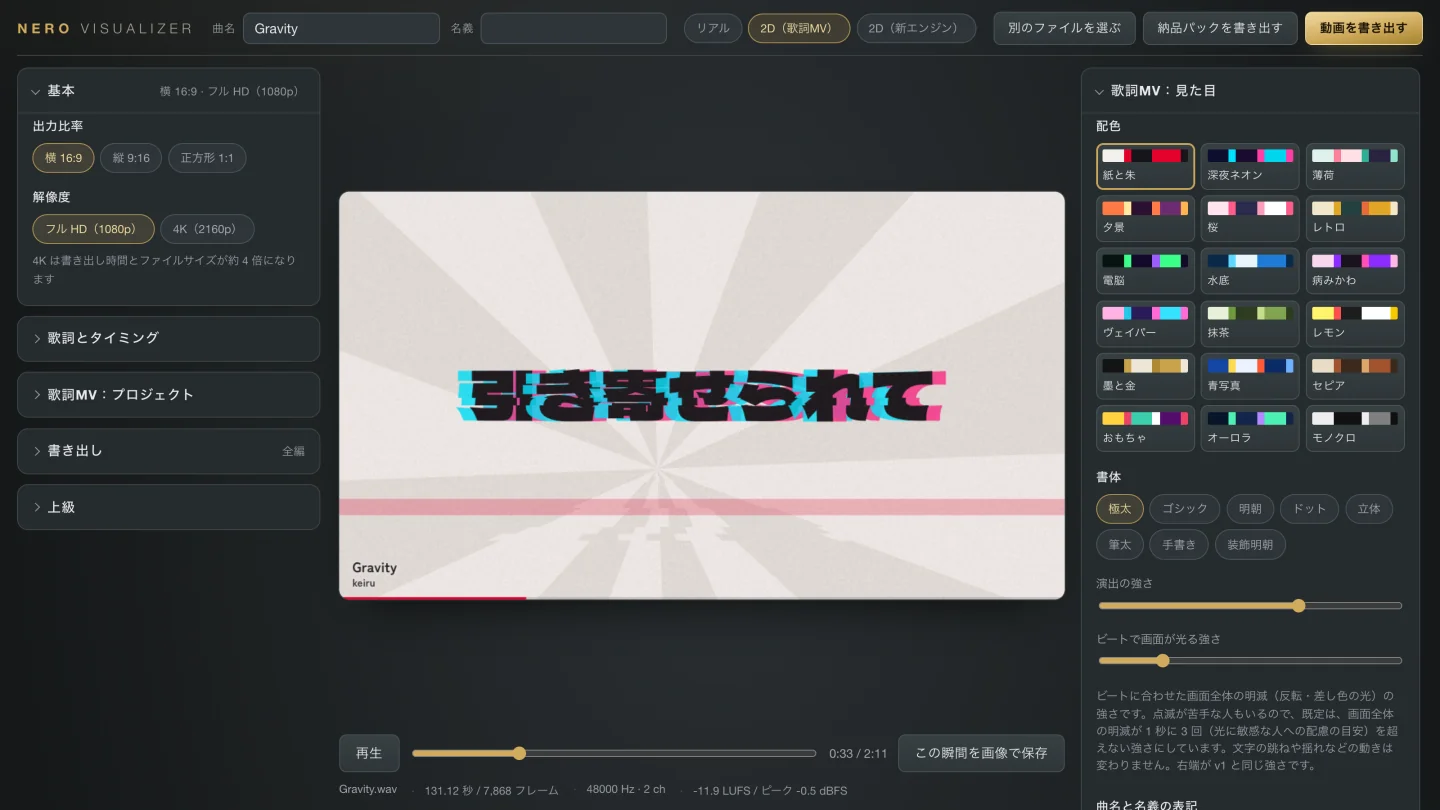1440x810 pixels.
Task: Choose the レトロ palette
Action: click(1355, 218)
